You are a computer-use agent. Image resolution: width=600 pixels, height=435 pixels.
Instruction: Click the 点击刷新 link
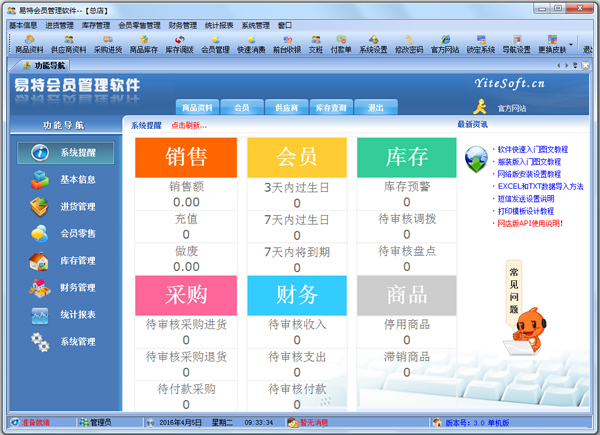pyautogui.click(x=188, y=125)
